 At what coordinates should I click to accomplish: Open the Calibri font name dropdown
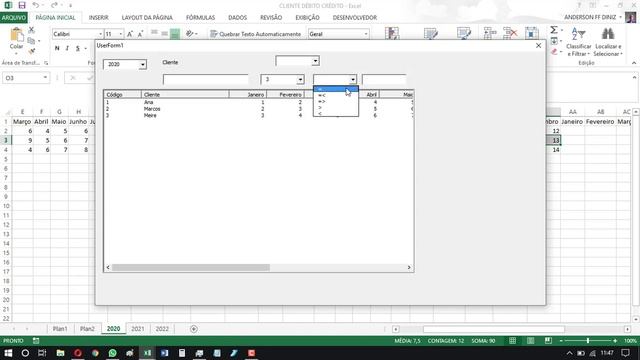(x=100, y=34)
